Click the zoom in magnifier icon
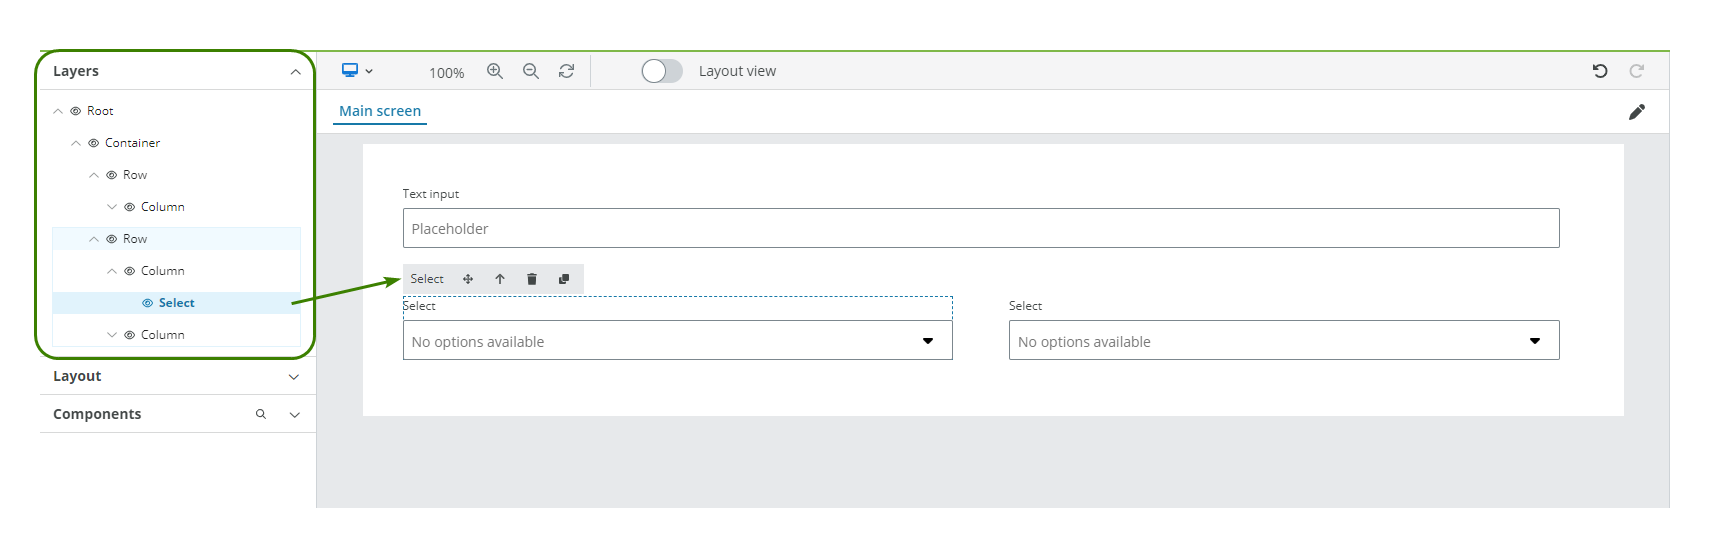Image resolution: width=1710 pixels, height=548 pixels. 495,71
